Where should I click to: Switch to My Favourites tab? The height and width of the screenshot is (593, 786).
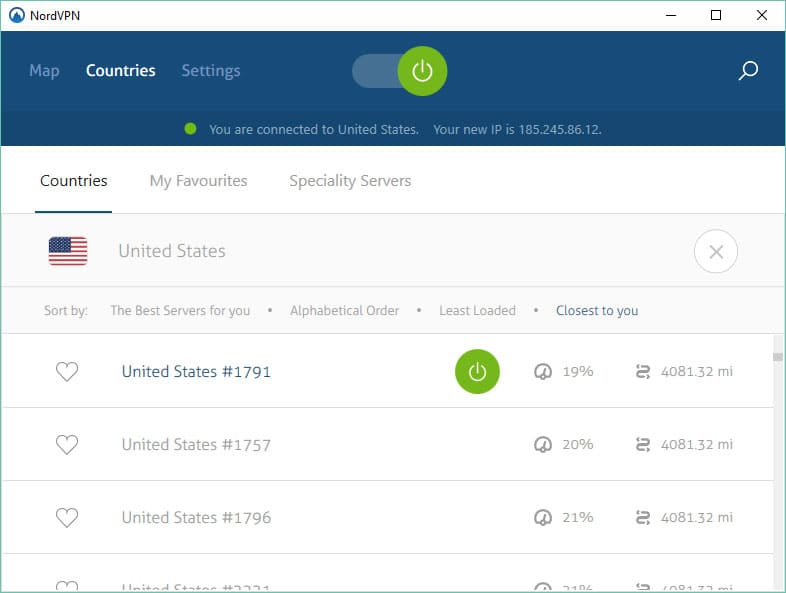199,180
